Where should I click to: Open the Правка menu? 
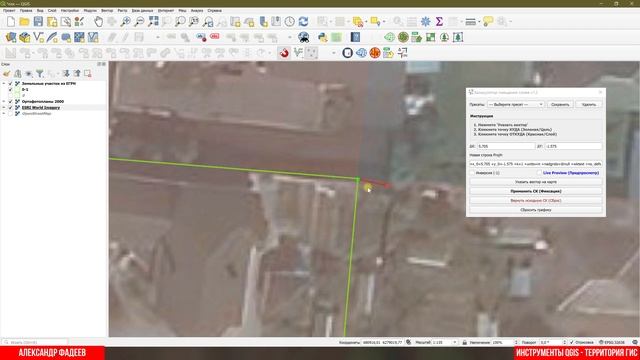click(26, 11)
